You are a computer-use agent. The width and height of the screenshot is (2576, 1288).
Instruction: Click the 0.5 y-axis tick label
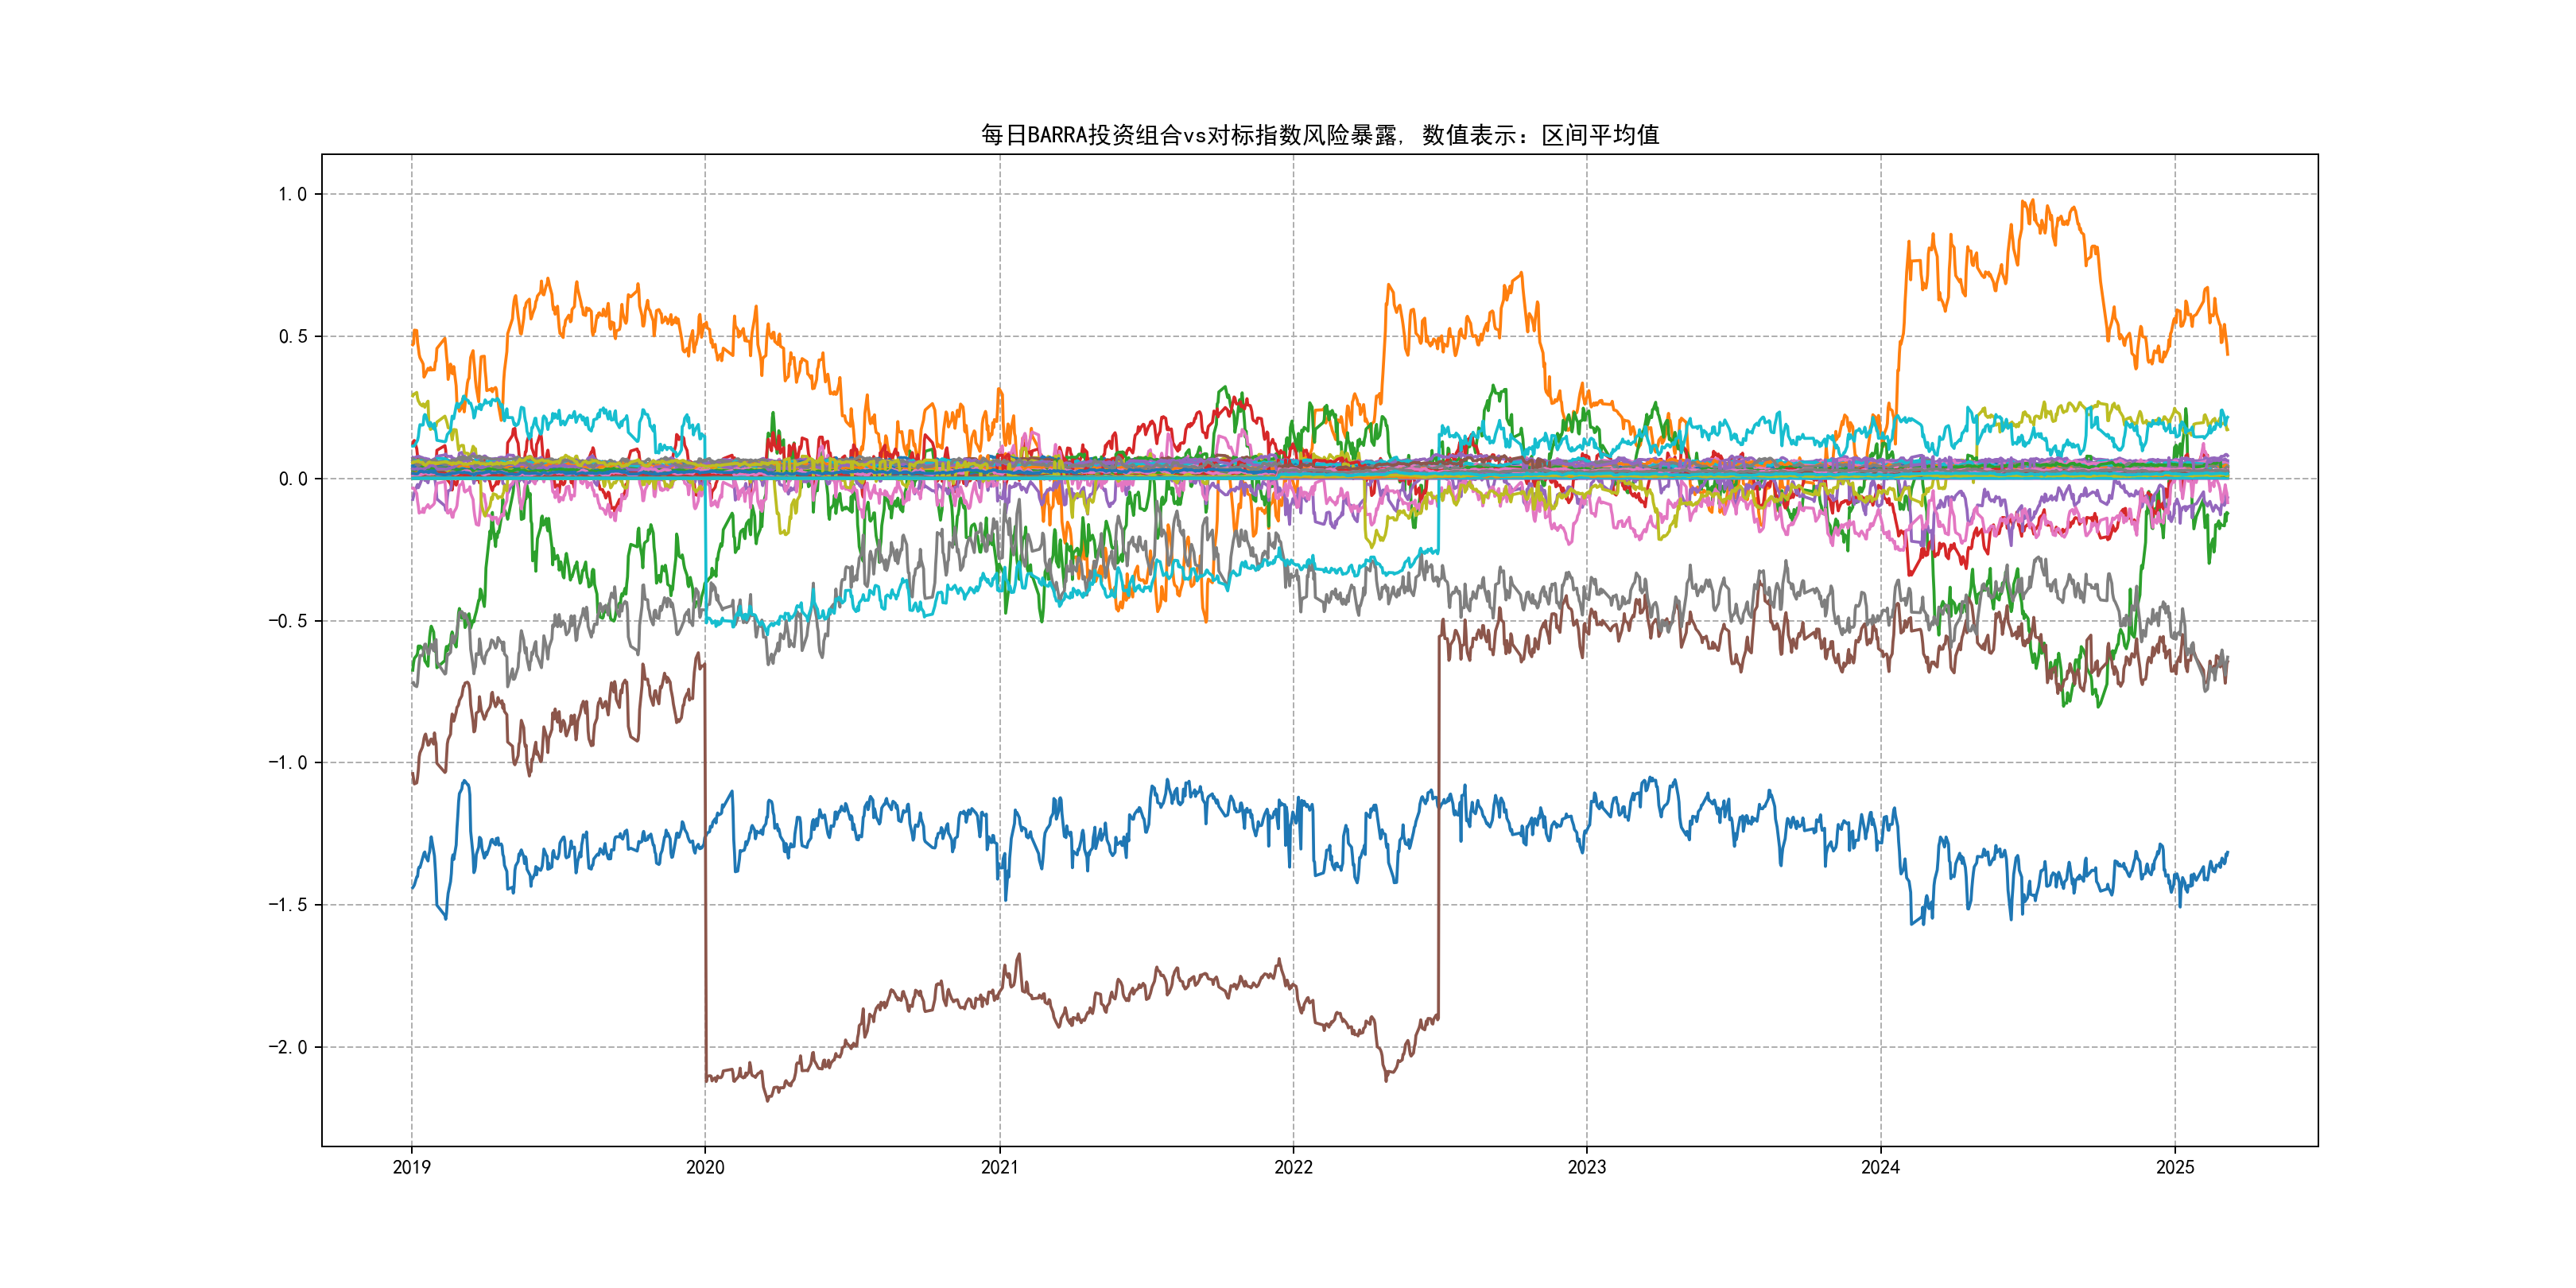(x=292, y=336)
